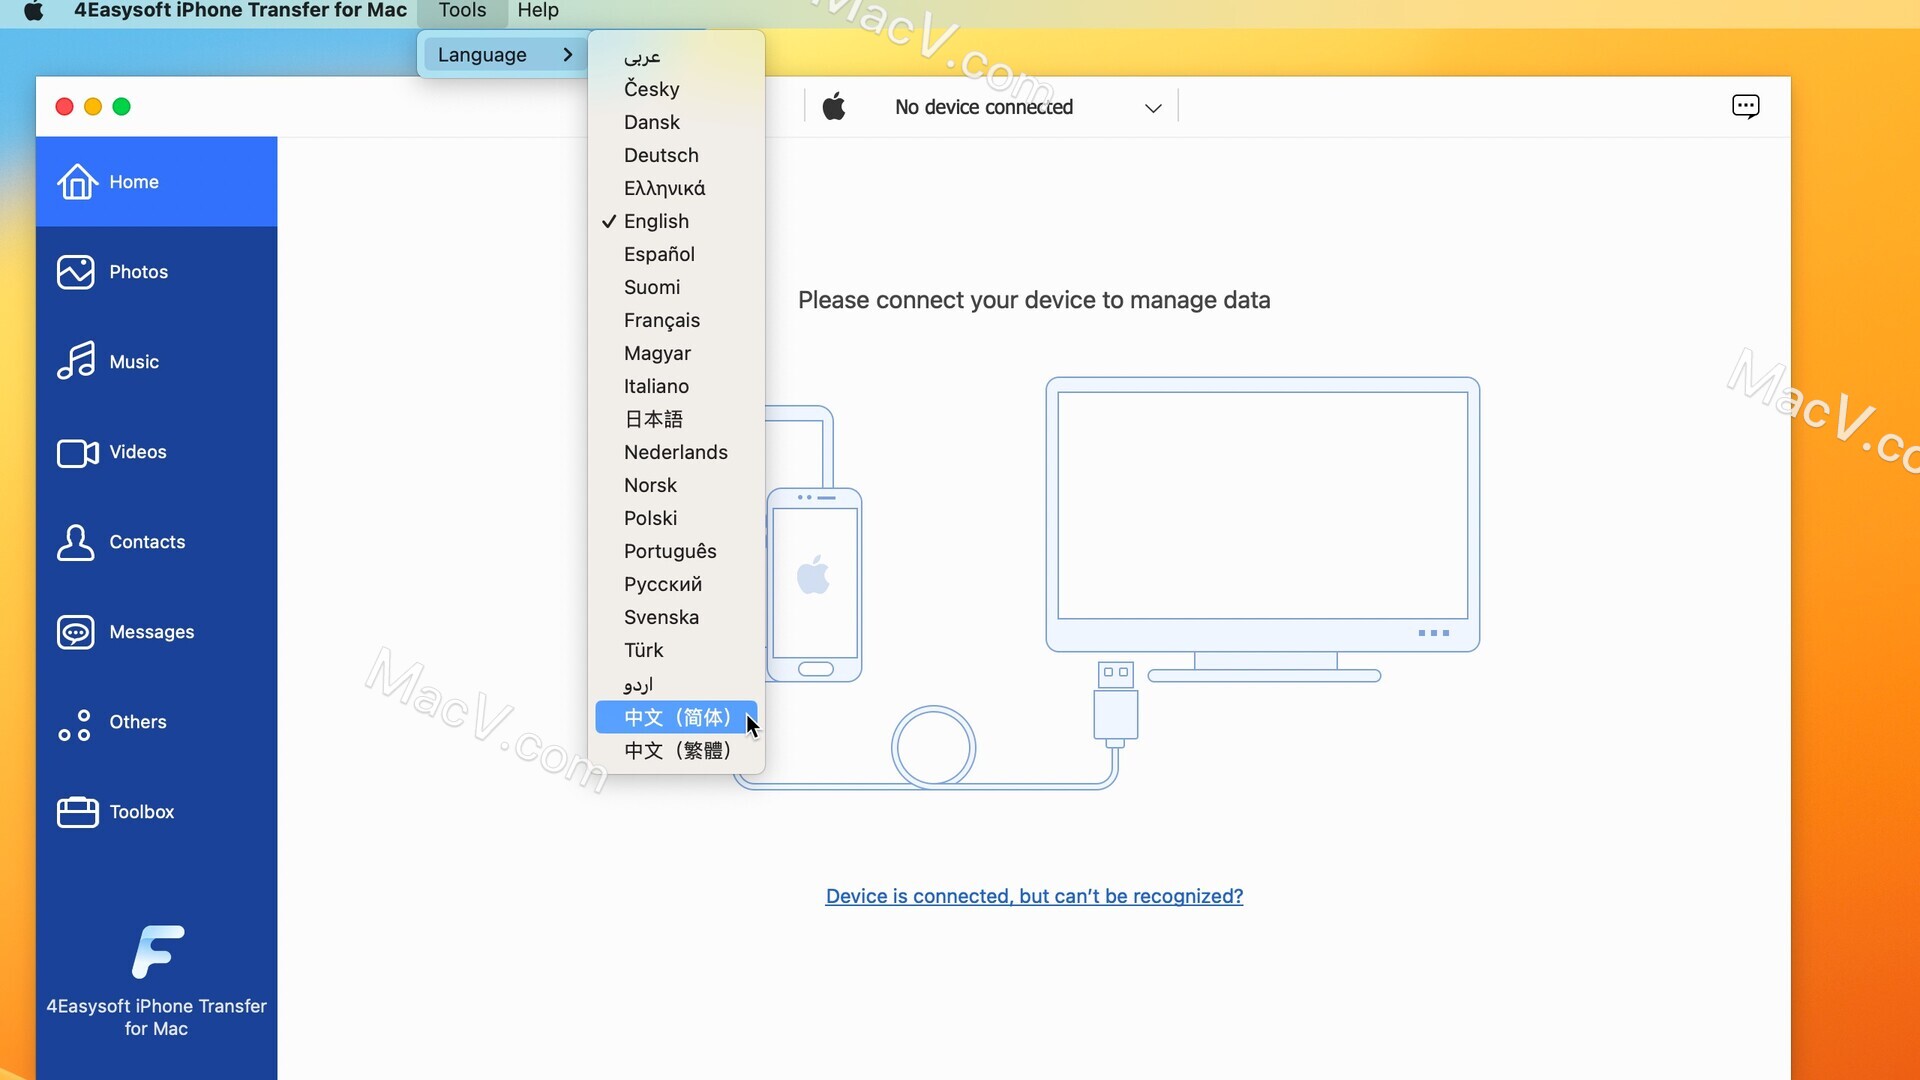
Task: Open the device not recognized help link
Action: [1034, 896]
